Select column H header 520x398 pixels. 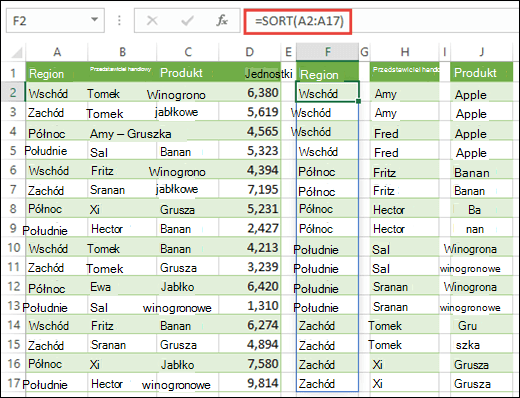(405, 52)
